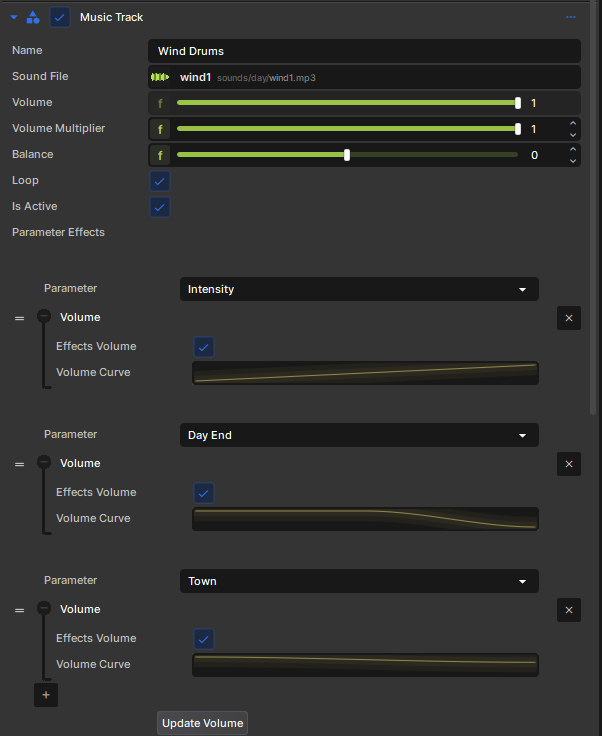Click the wind1 sound file waveform icon

tap(160, 77)
